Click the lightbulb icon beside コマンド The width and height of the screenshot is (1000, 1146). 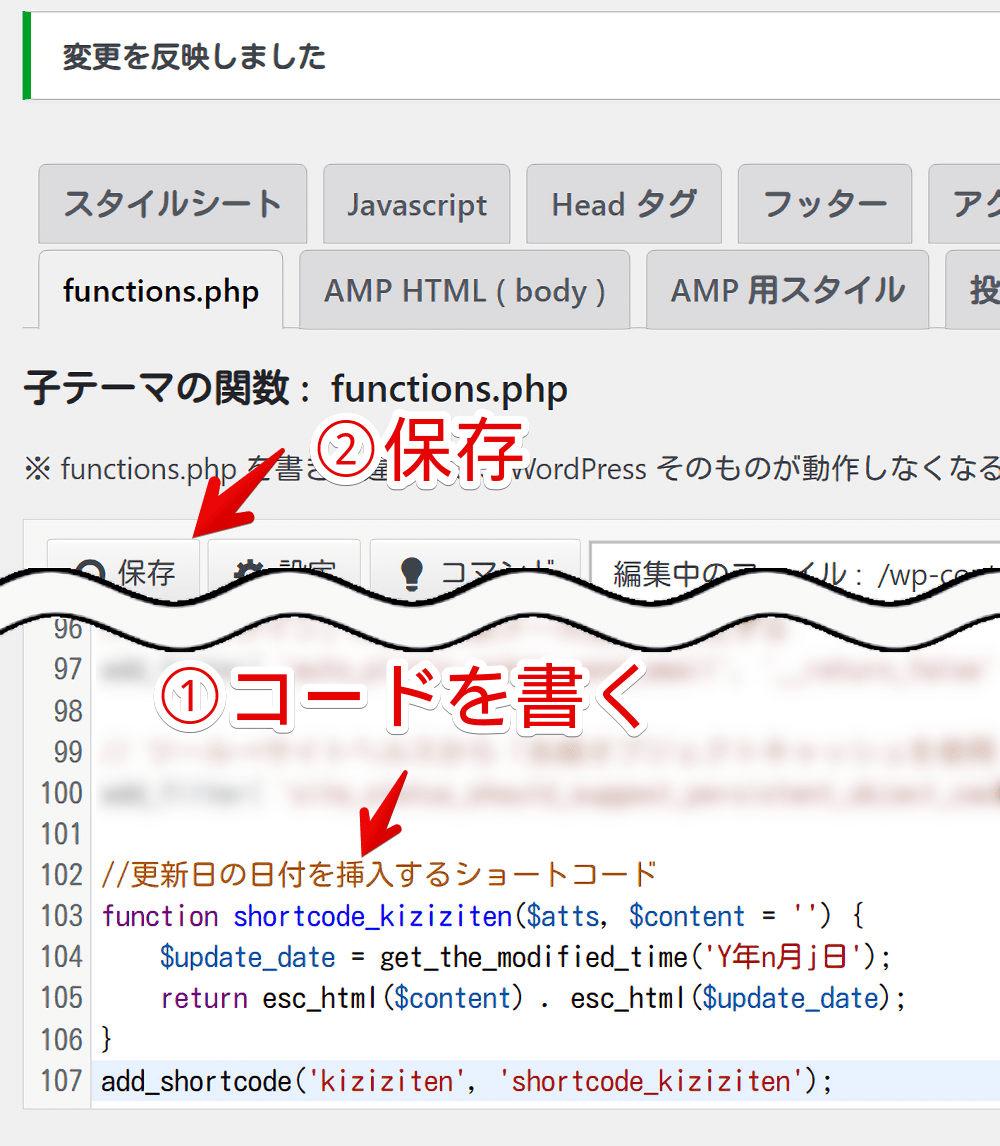click(x=412, y=574)
